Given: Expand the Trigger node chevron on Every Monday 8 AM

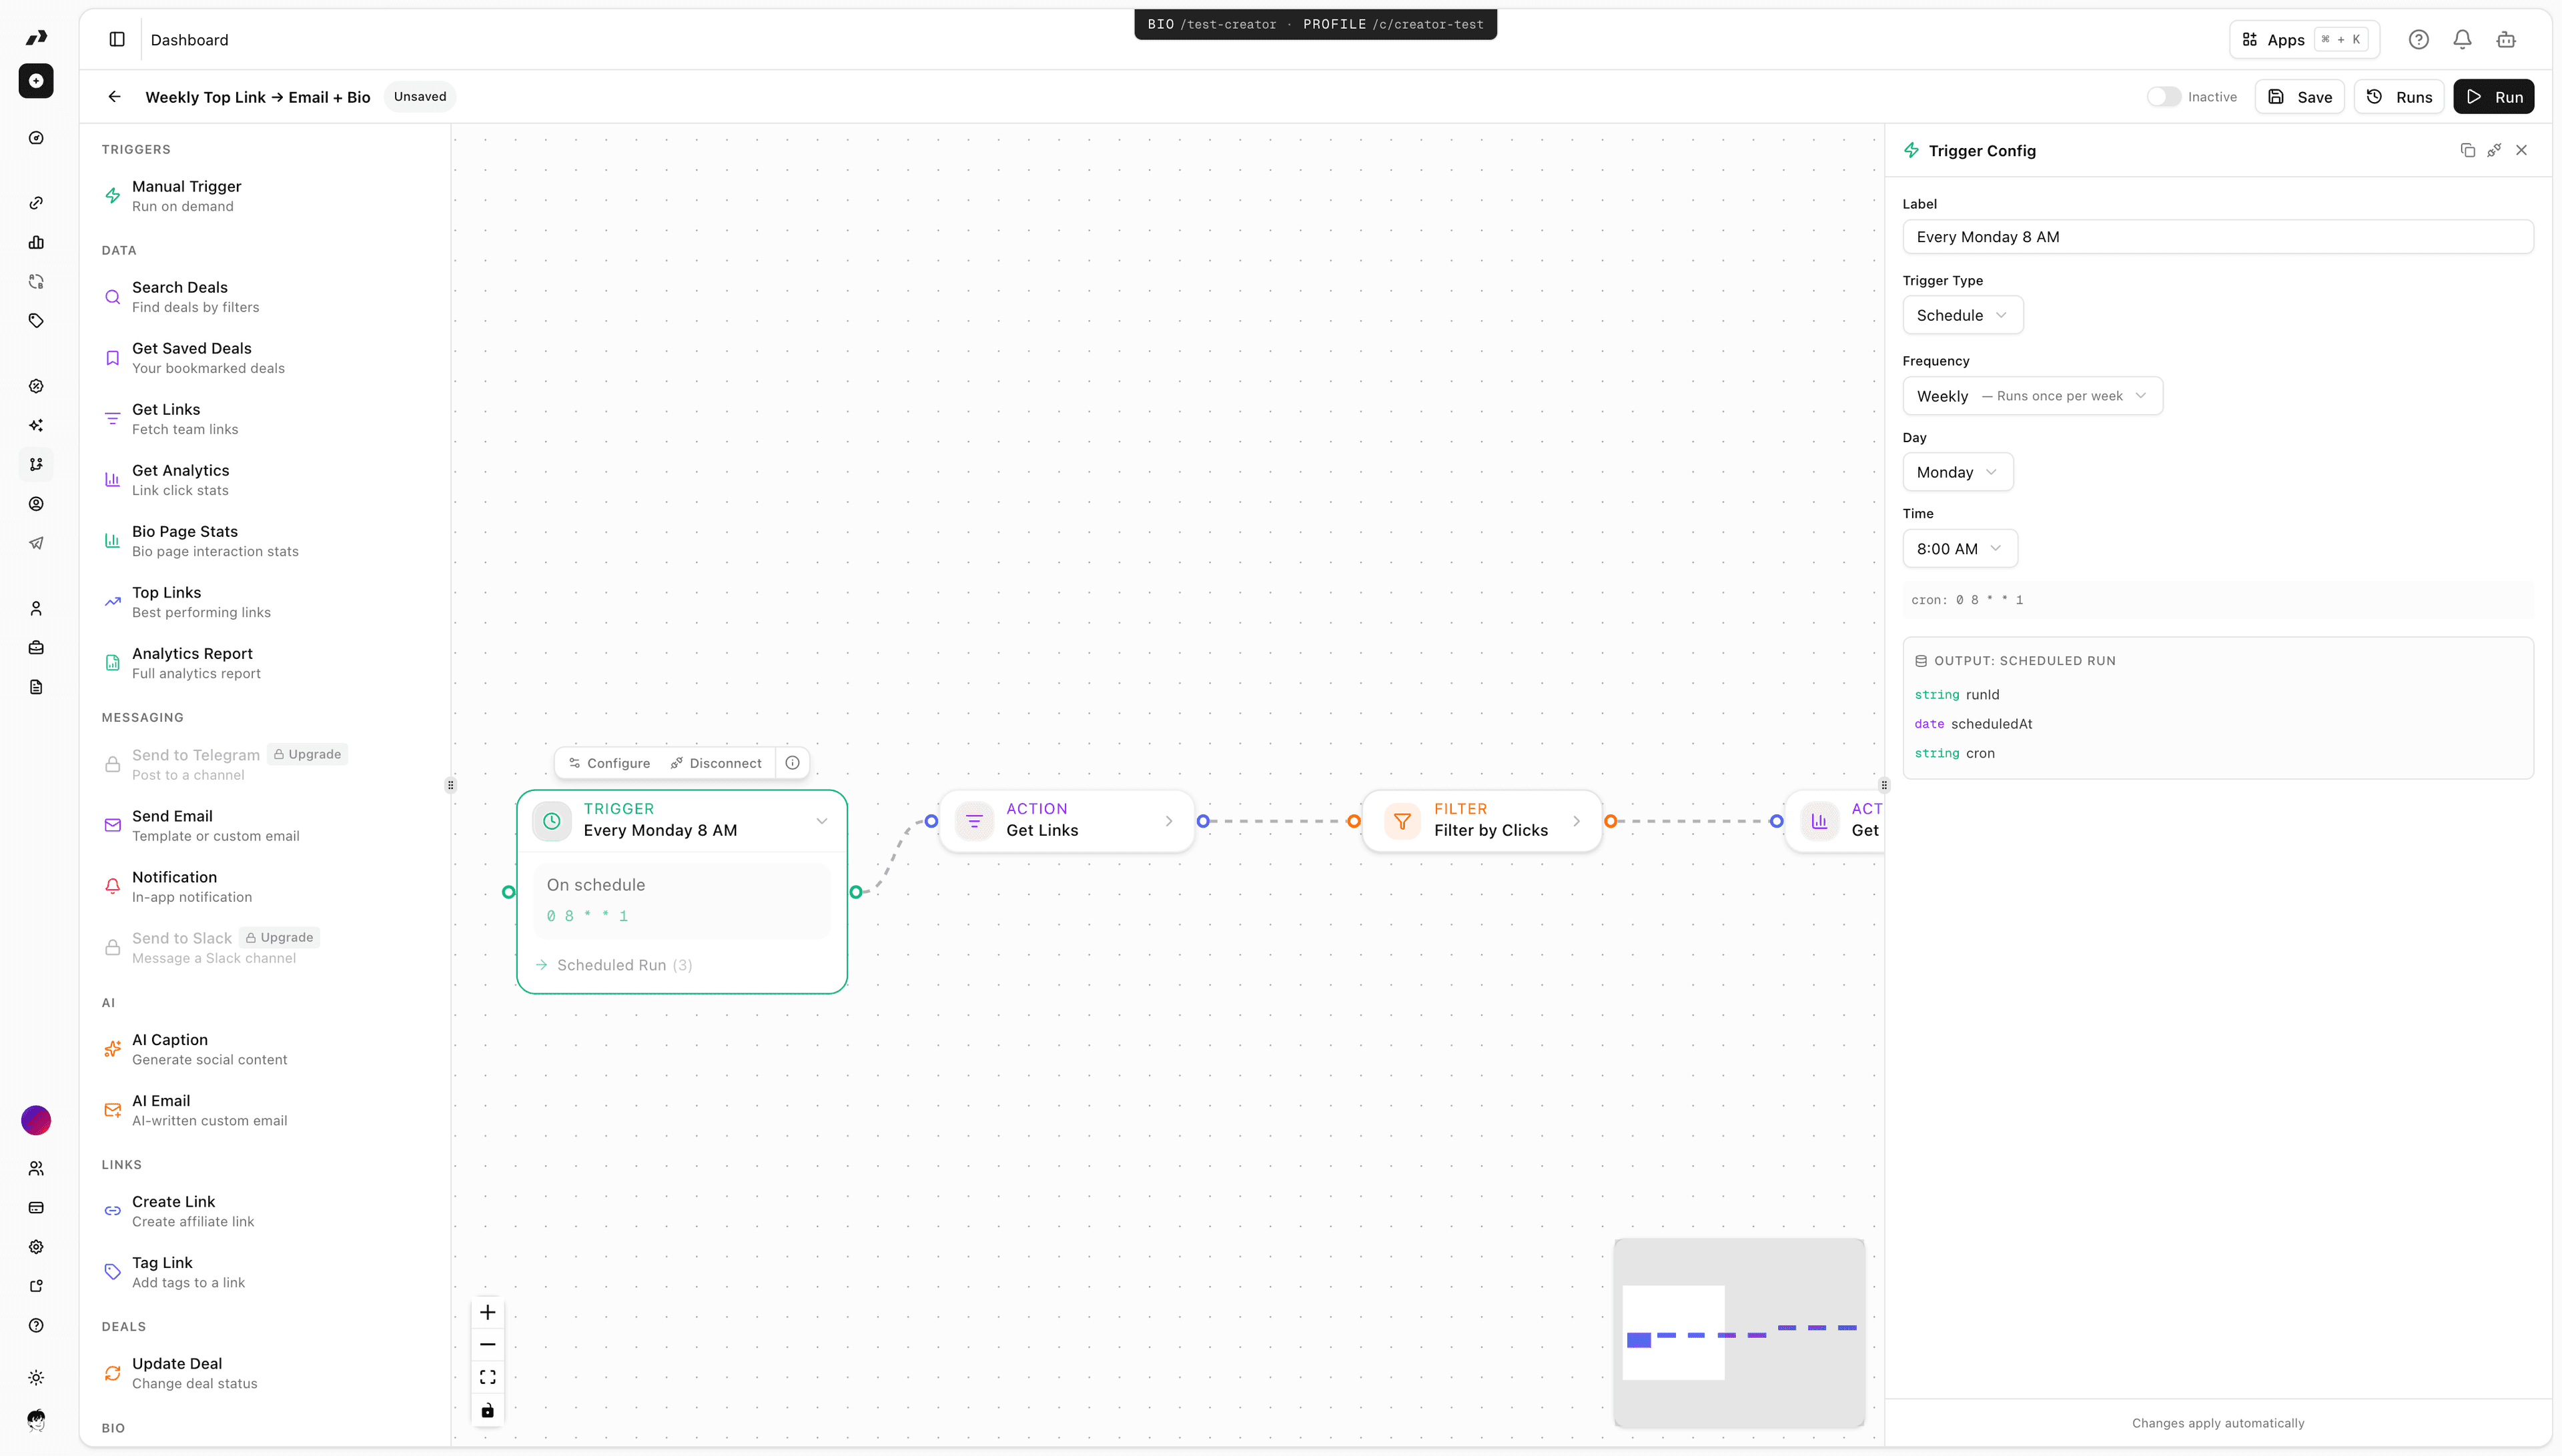Looking at the screenshot, I should click(x=822, y=821).
